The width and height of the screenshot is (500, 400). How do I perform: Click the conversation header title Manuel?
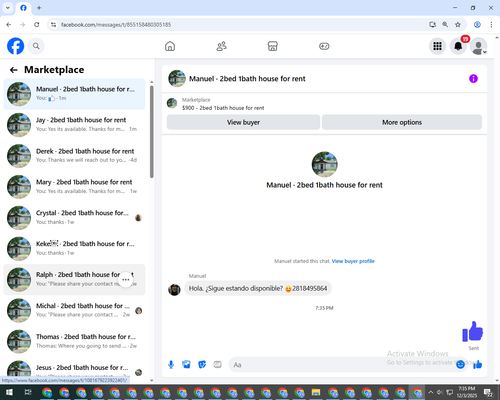click(x=247, y=79)
